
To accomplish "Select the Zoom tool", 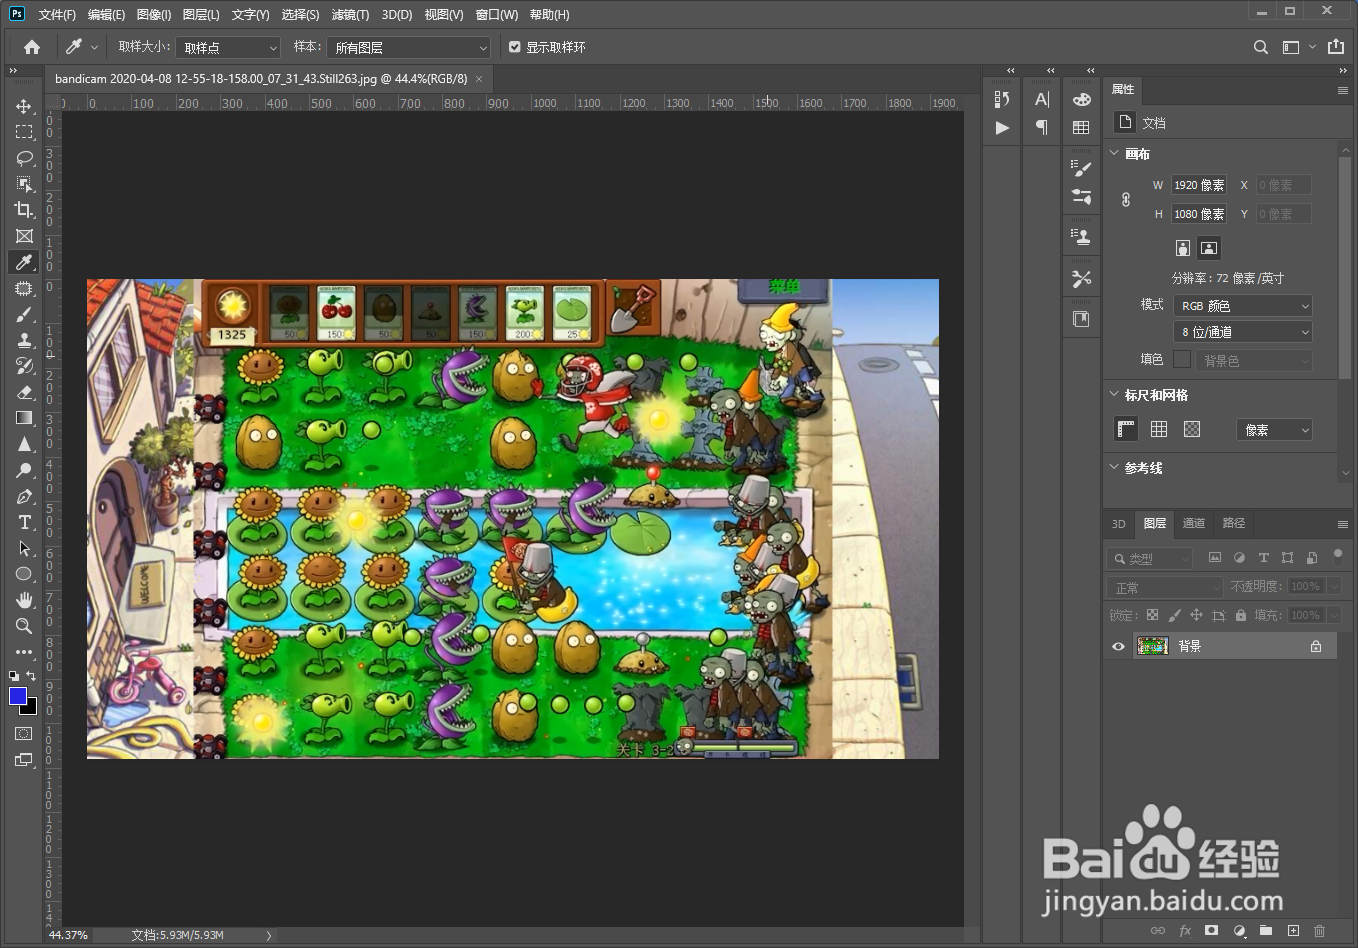I will pyautogui.click(x=24, y=626).
